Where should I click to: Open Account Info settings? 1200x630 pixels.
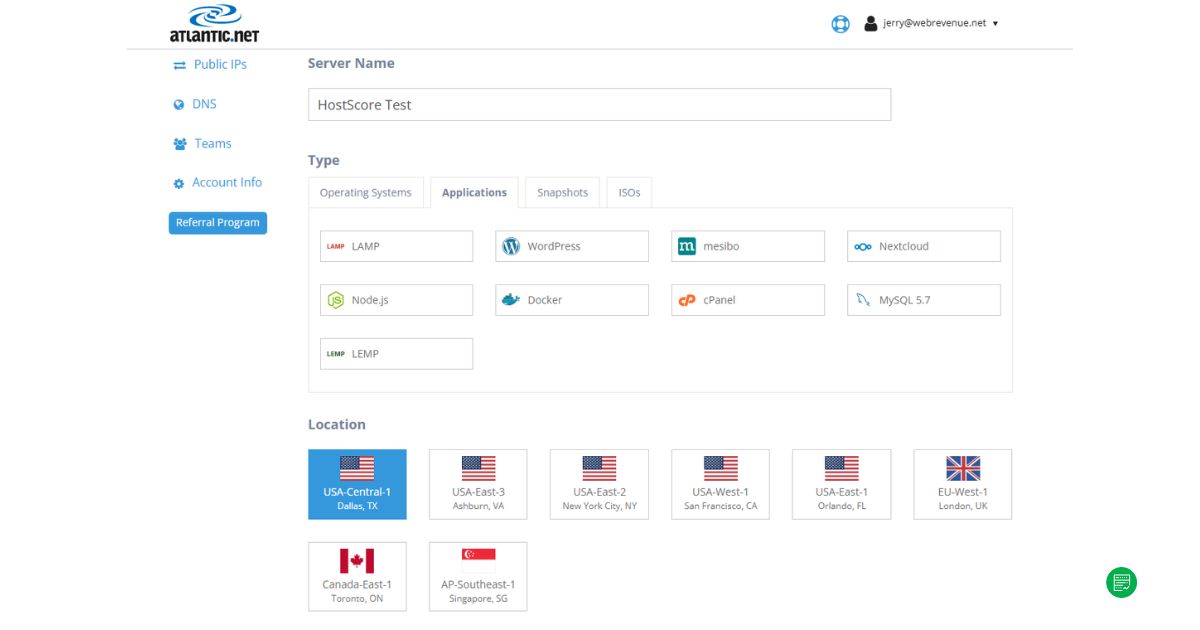click(227, 182)
